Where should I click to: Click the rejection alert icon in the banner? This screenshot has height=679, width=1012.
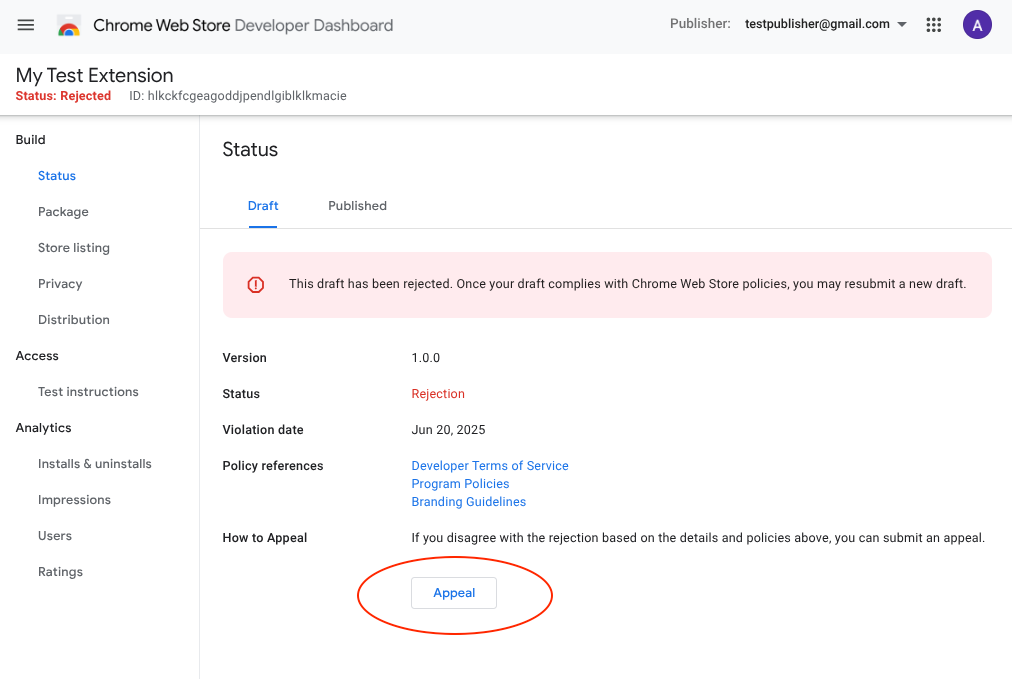(255, 284)
